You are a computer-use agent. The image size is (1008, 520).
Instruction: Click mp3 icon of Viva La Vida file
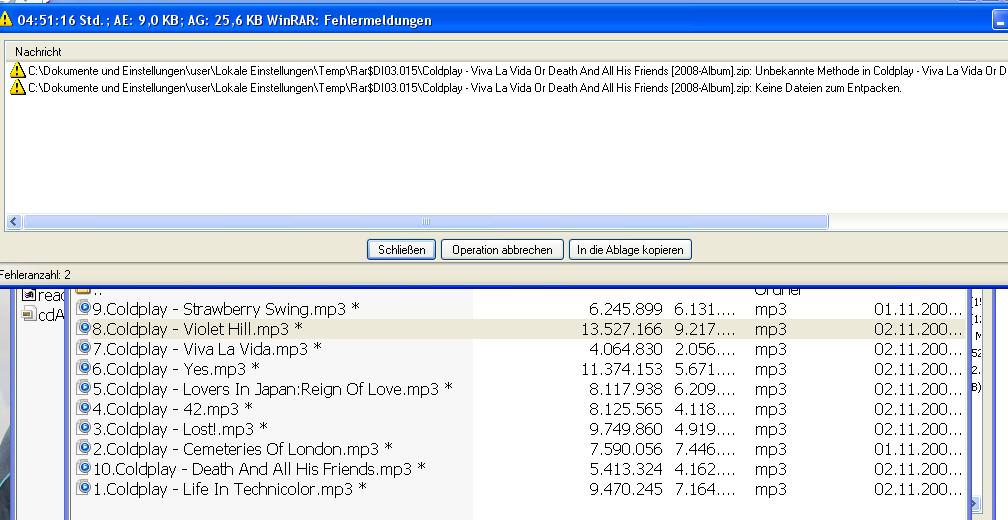pyautogui.click(x=83, y=348)
